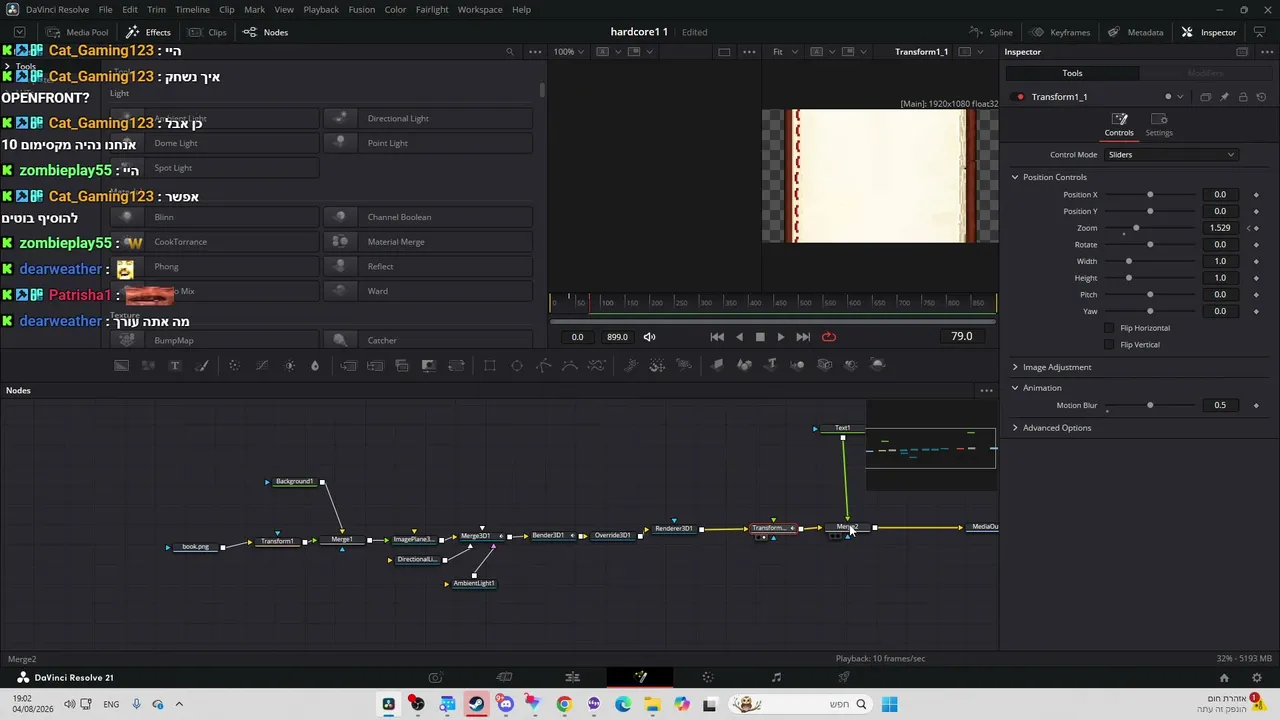Open the Cut page icon
This screenshot has width=1280, height=720.
(x=504, y=677)
